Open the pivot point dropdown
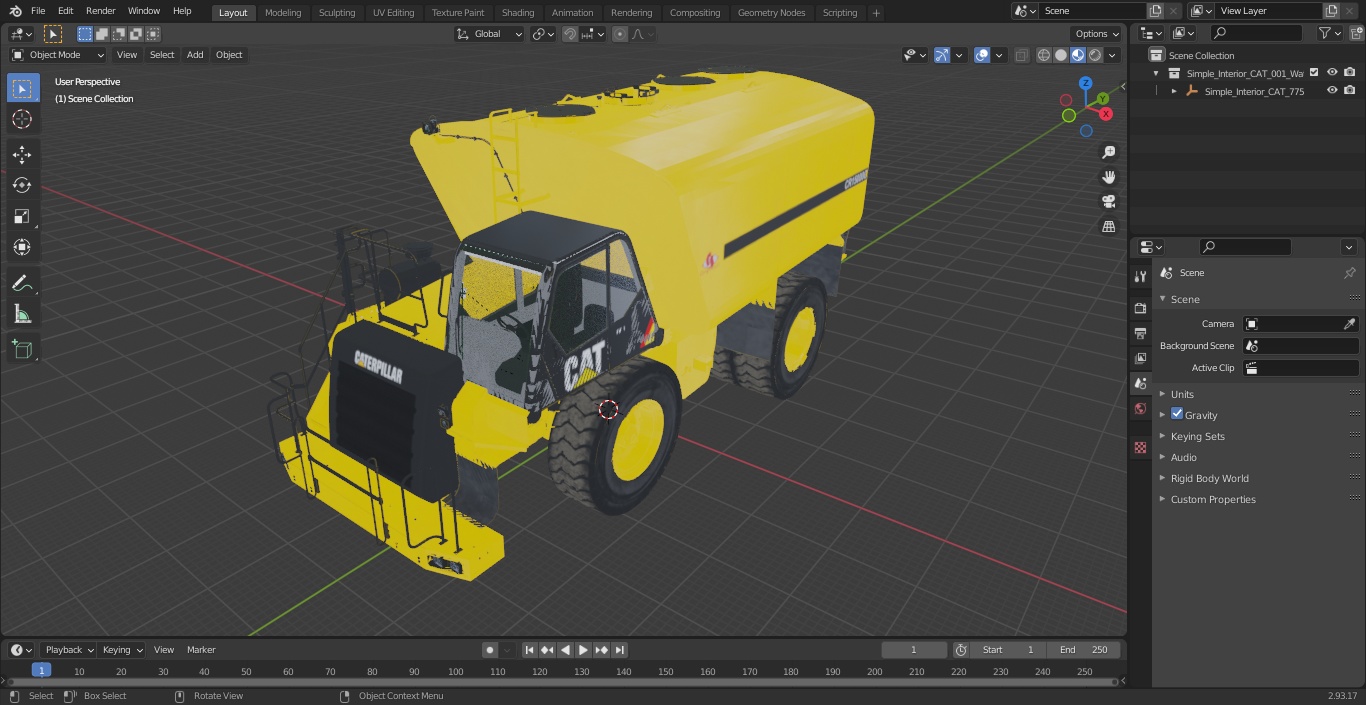This screenshot has height=705, width=1366. point(543,34)
